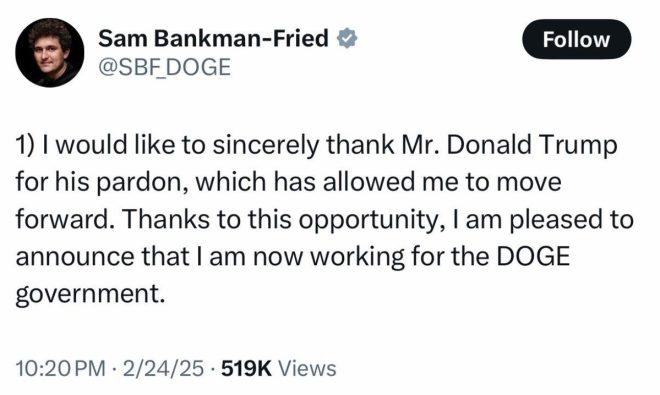
Task: Click "DOGE" in the tweet body
Action: coord(533,256)
